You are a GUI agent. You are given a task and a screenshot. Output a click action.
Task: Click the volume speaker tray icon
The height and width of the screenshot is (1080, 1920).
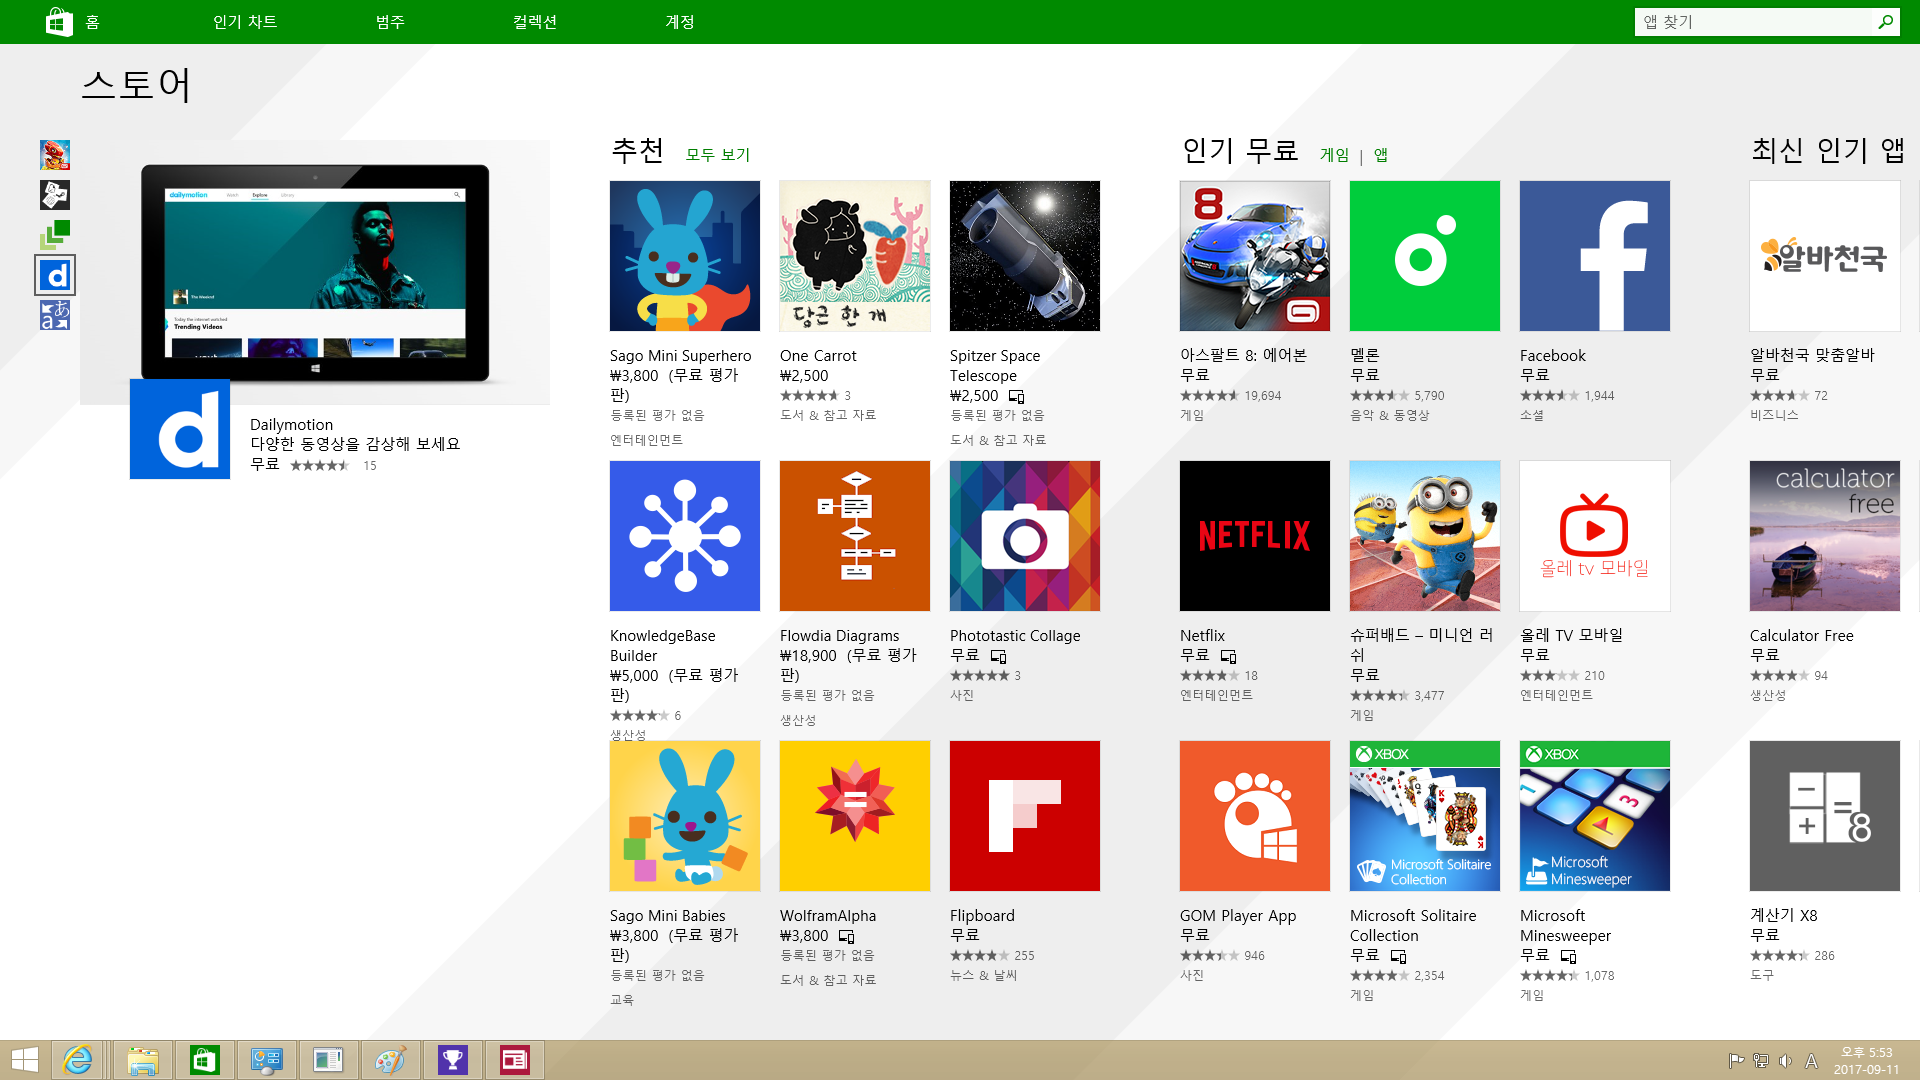pyautogui.click(x=1786, y=1061)
